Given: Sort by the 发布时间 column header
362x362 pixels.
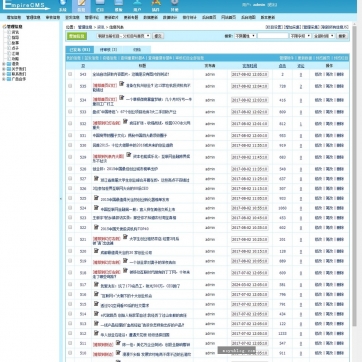Looking at the screenshot, I should [x=249, y=66].
